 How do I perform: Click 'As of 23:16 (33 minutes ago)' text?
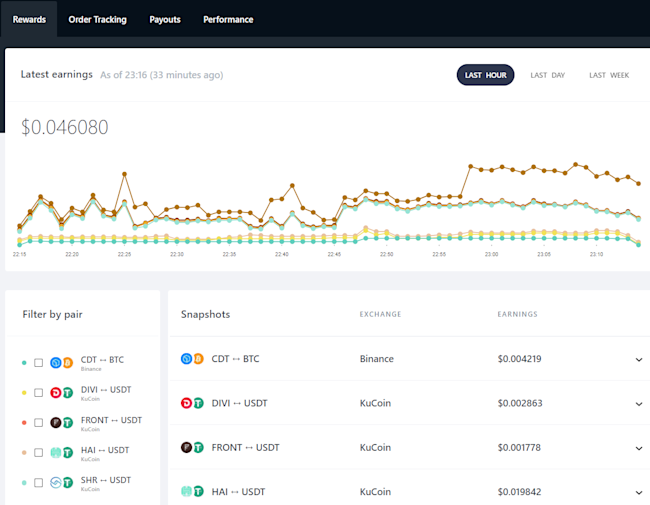pos(162,75)
